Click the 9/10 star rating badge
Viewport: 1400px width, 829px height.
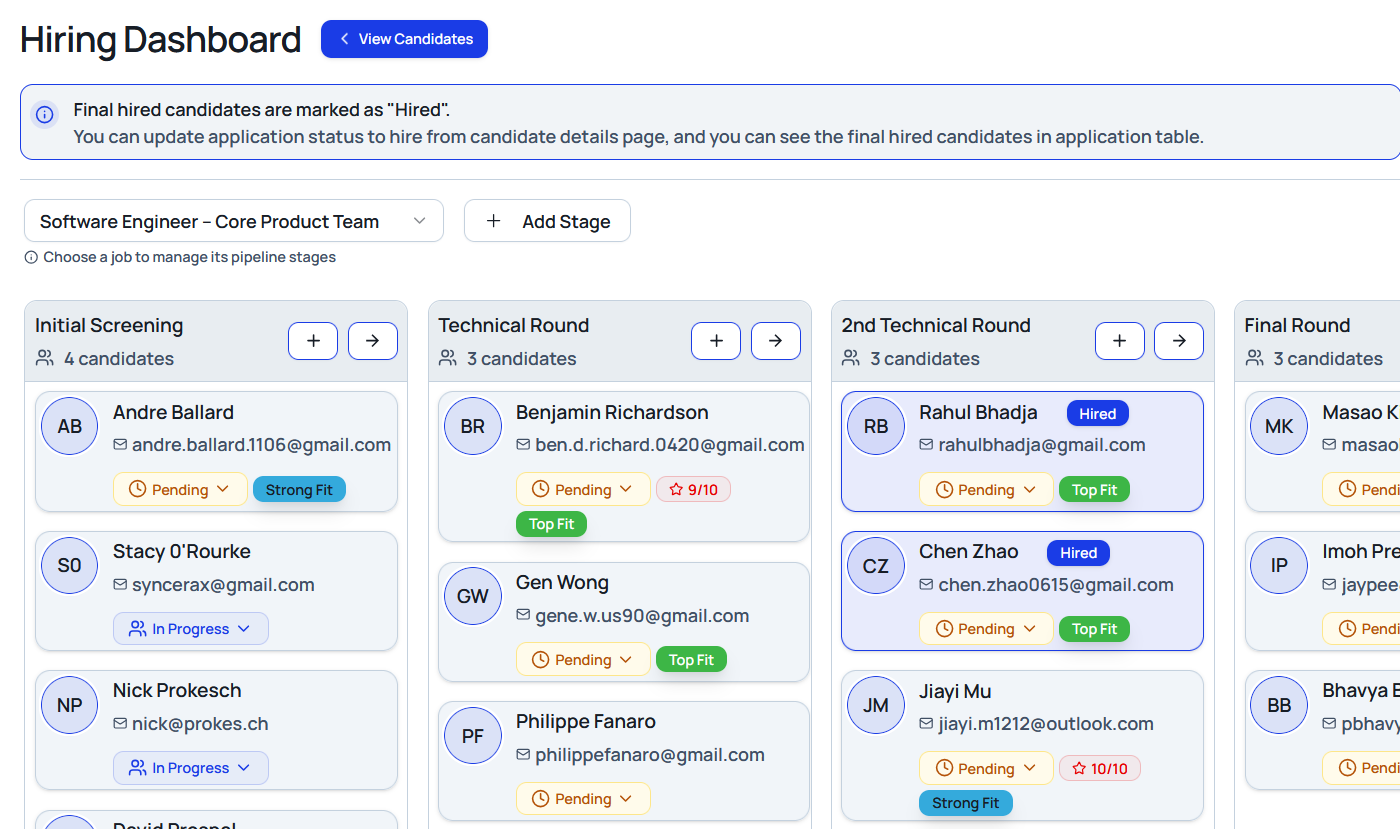point(693,489)
